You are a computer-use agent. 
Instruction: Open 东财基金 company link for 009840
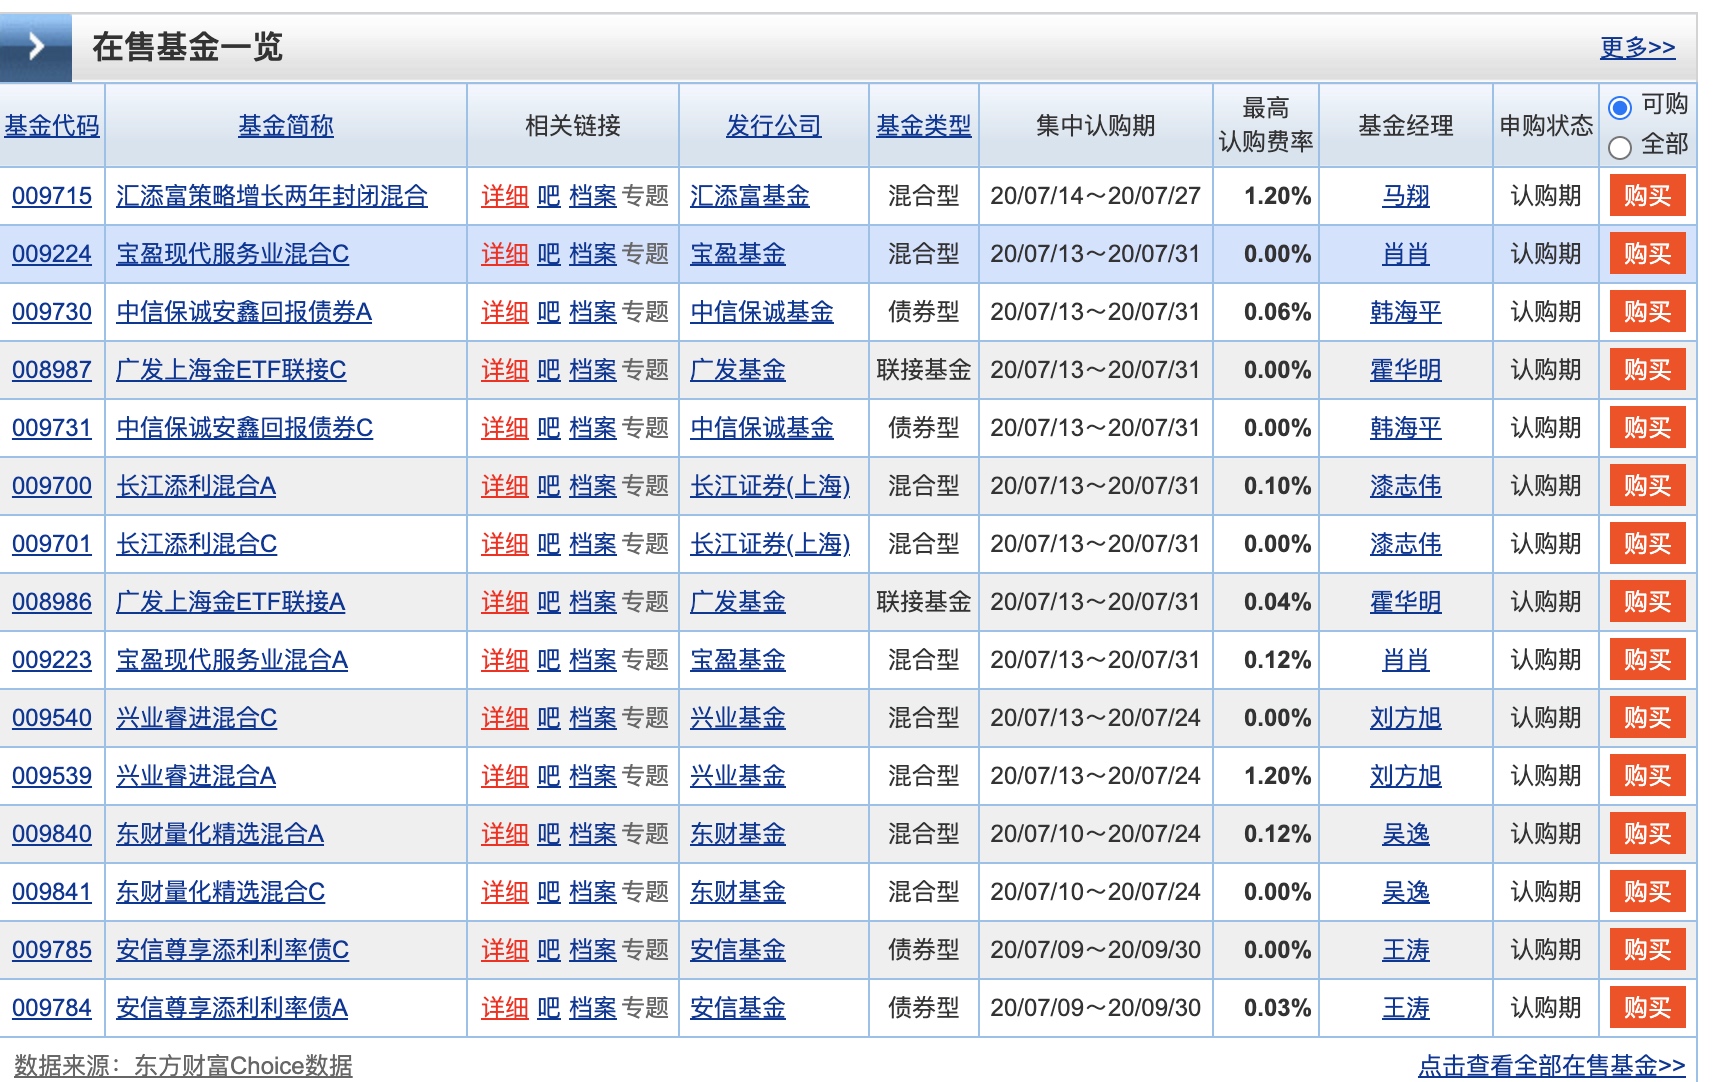pyautogui.click(x=737, y=834)
